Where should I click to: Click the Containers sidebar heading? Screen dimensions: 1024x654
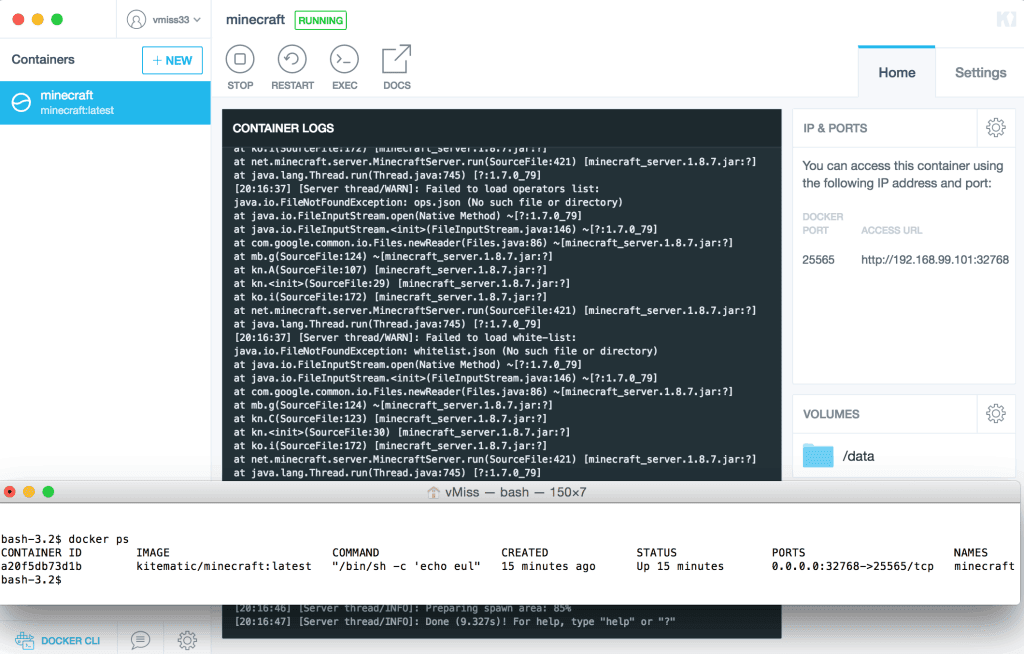pyautogui.click(x=43, y=59)
